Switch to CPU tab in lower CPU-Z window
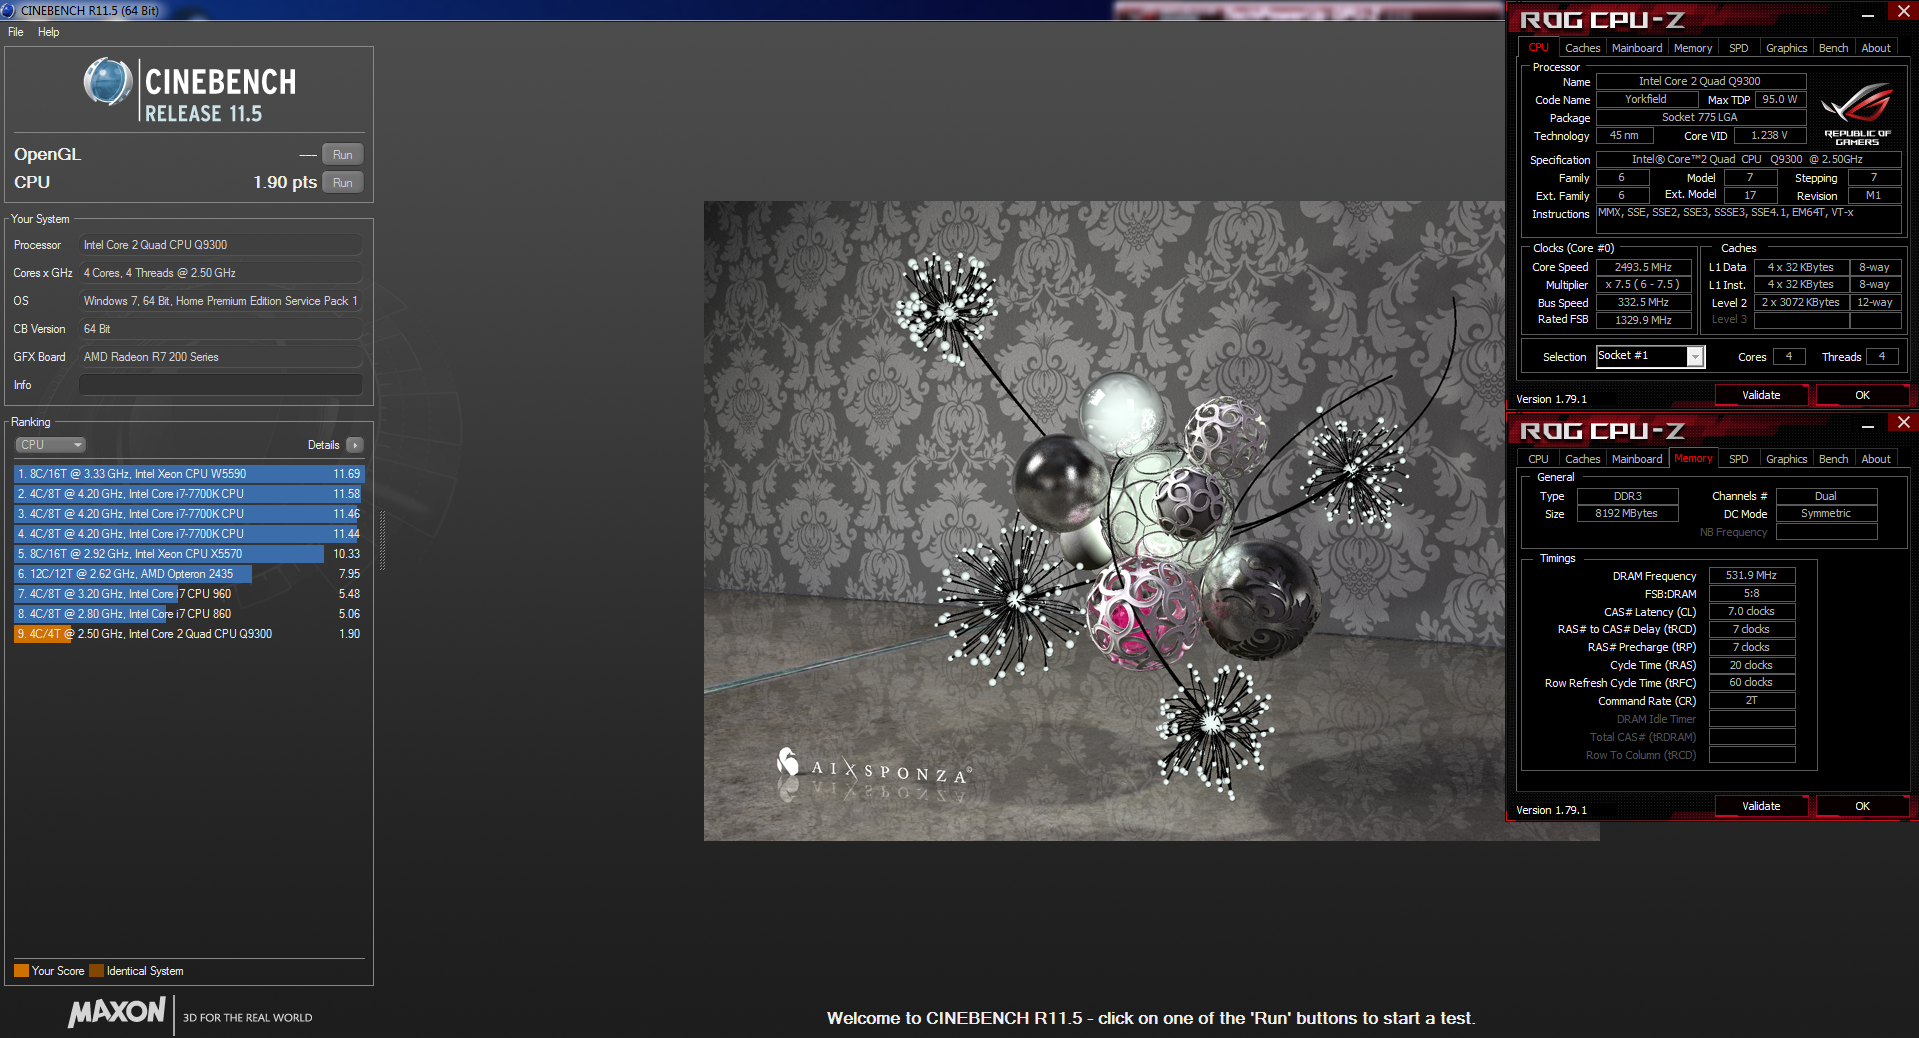 point(1538,459)
